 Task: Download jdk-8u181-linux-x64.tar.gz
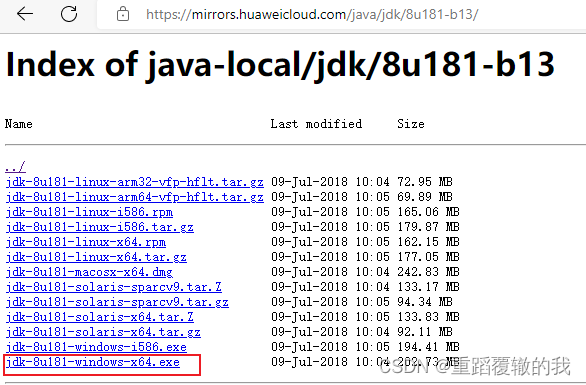[x=96, y=257]
